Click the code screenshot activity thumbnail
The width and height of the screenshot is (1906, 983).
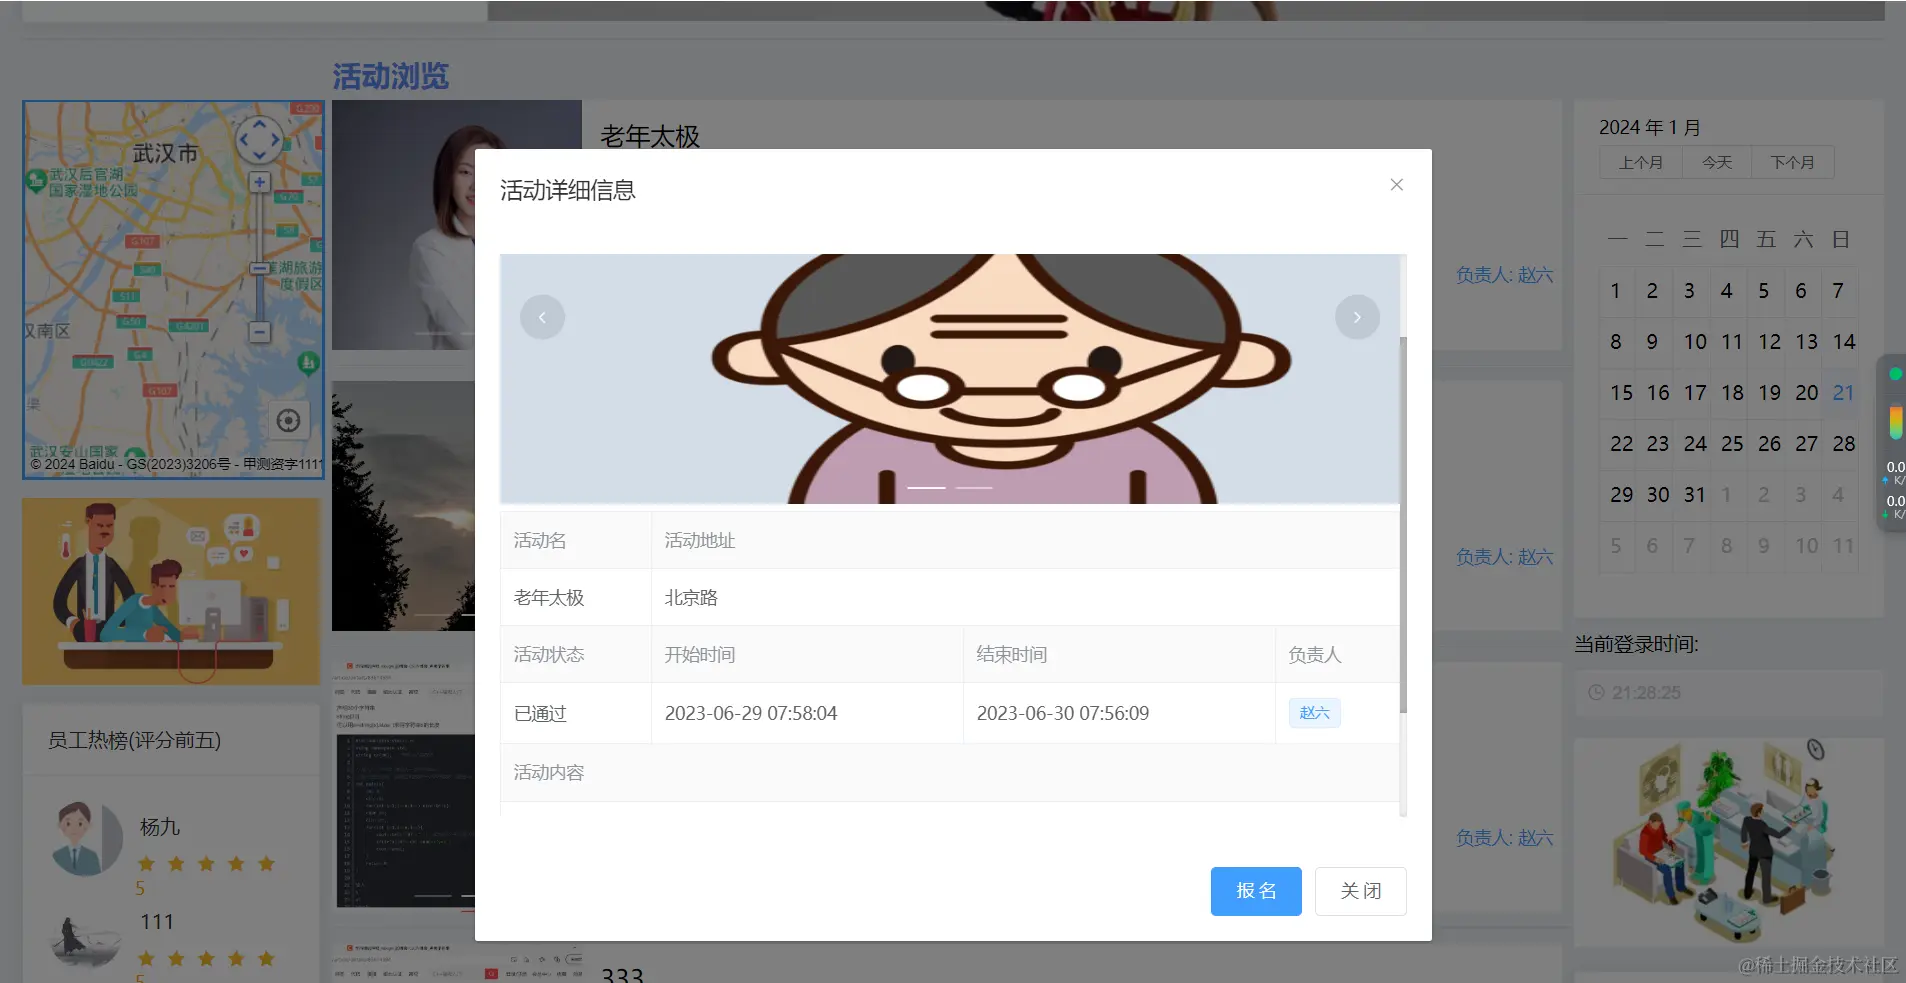403,785
